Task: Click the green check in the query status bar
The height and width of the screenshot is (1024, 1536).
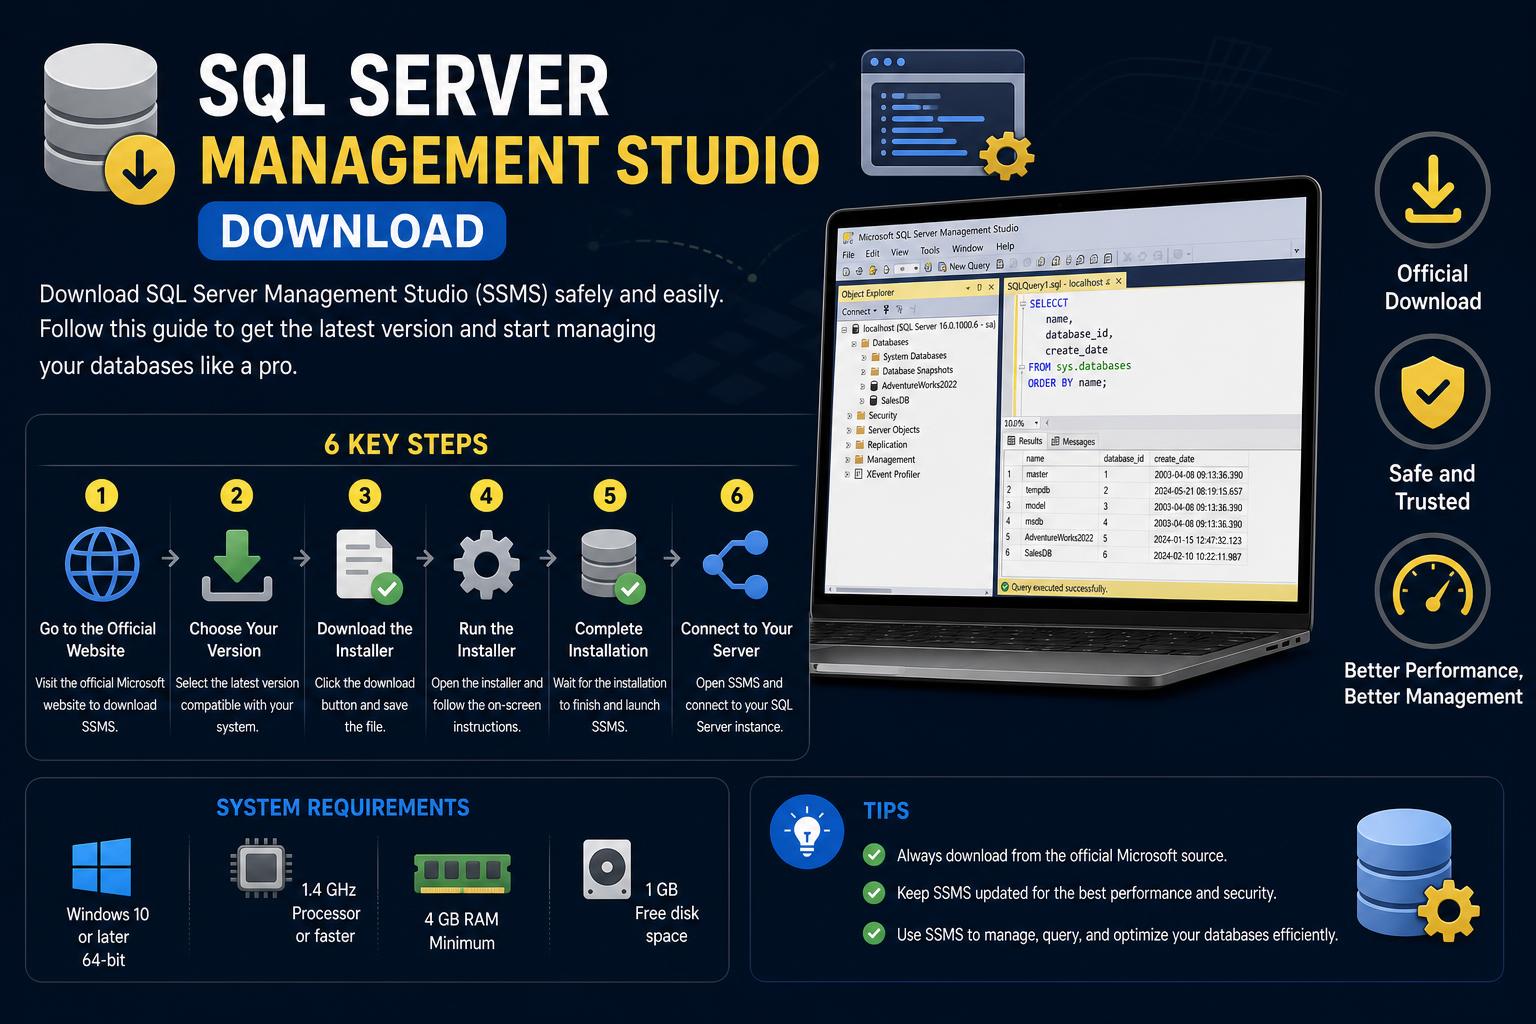Action: pos(1005,586)
